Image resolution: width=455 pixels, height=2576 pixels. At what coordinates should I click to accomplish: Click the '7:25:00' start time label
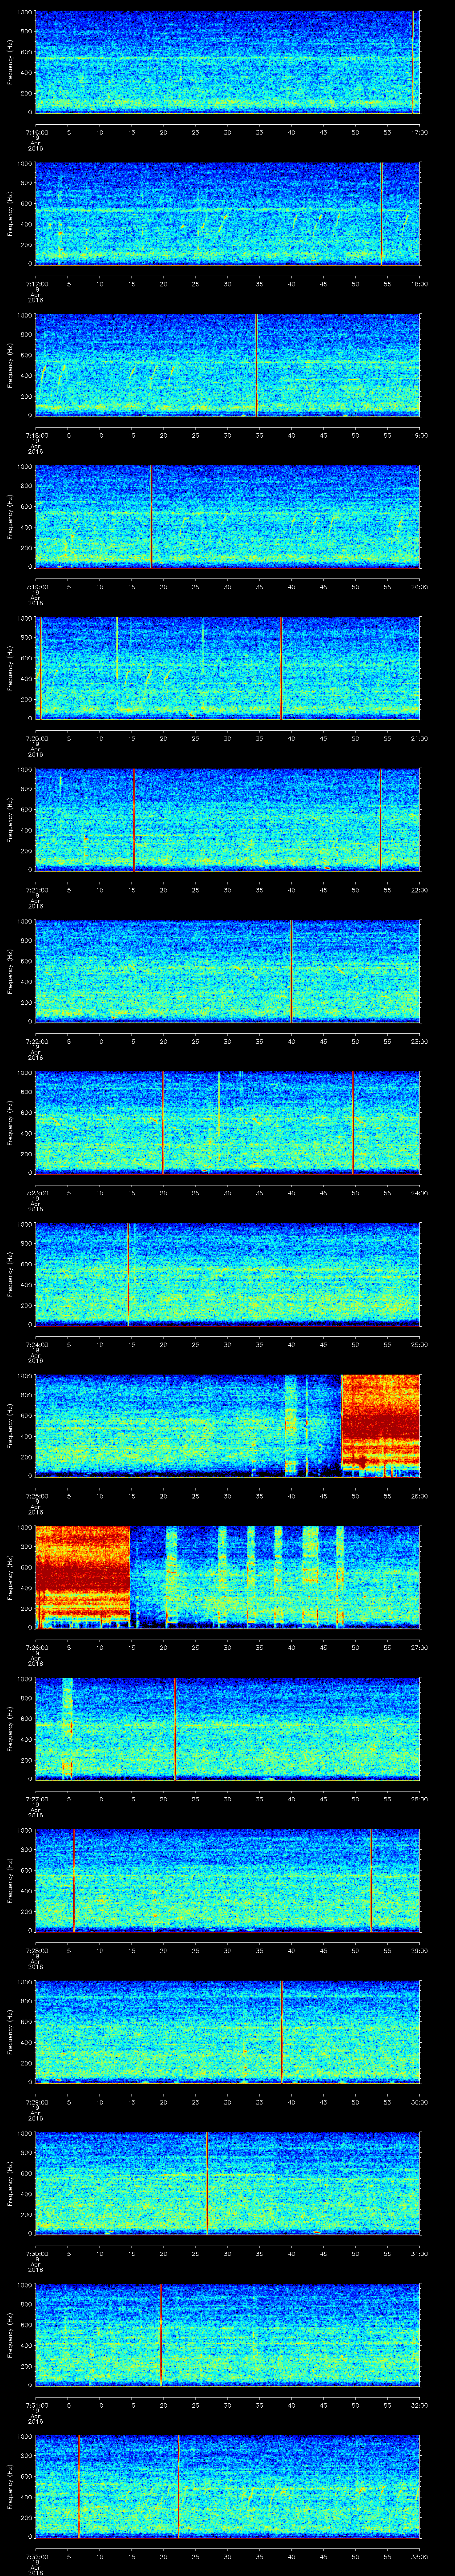click(36, 1496)
